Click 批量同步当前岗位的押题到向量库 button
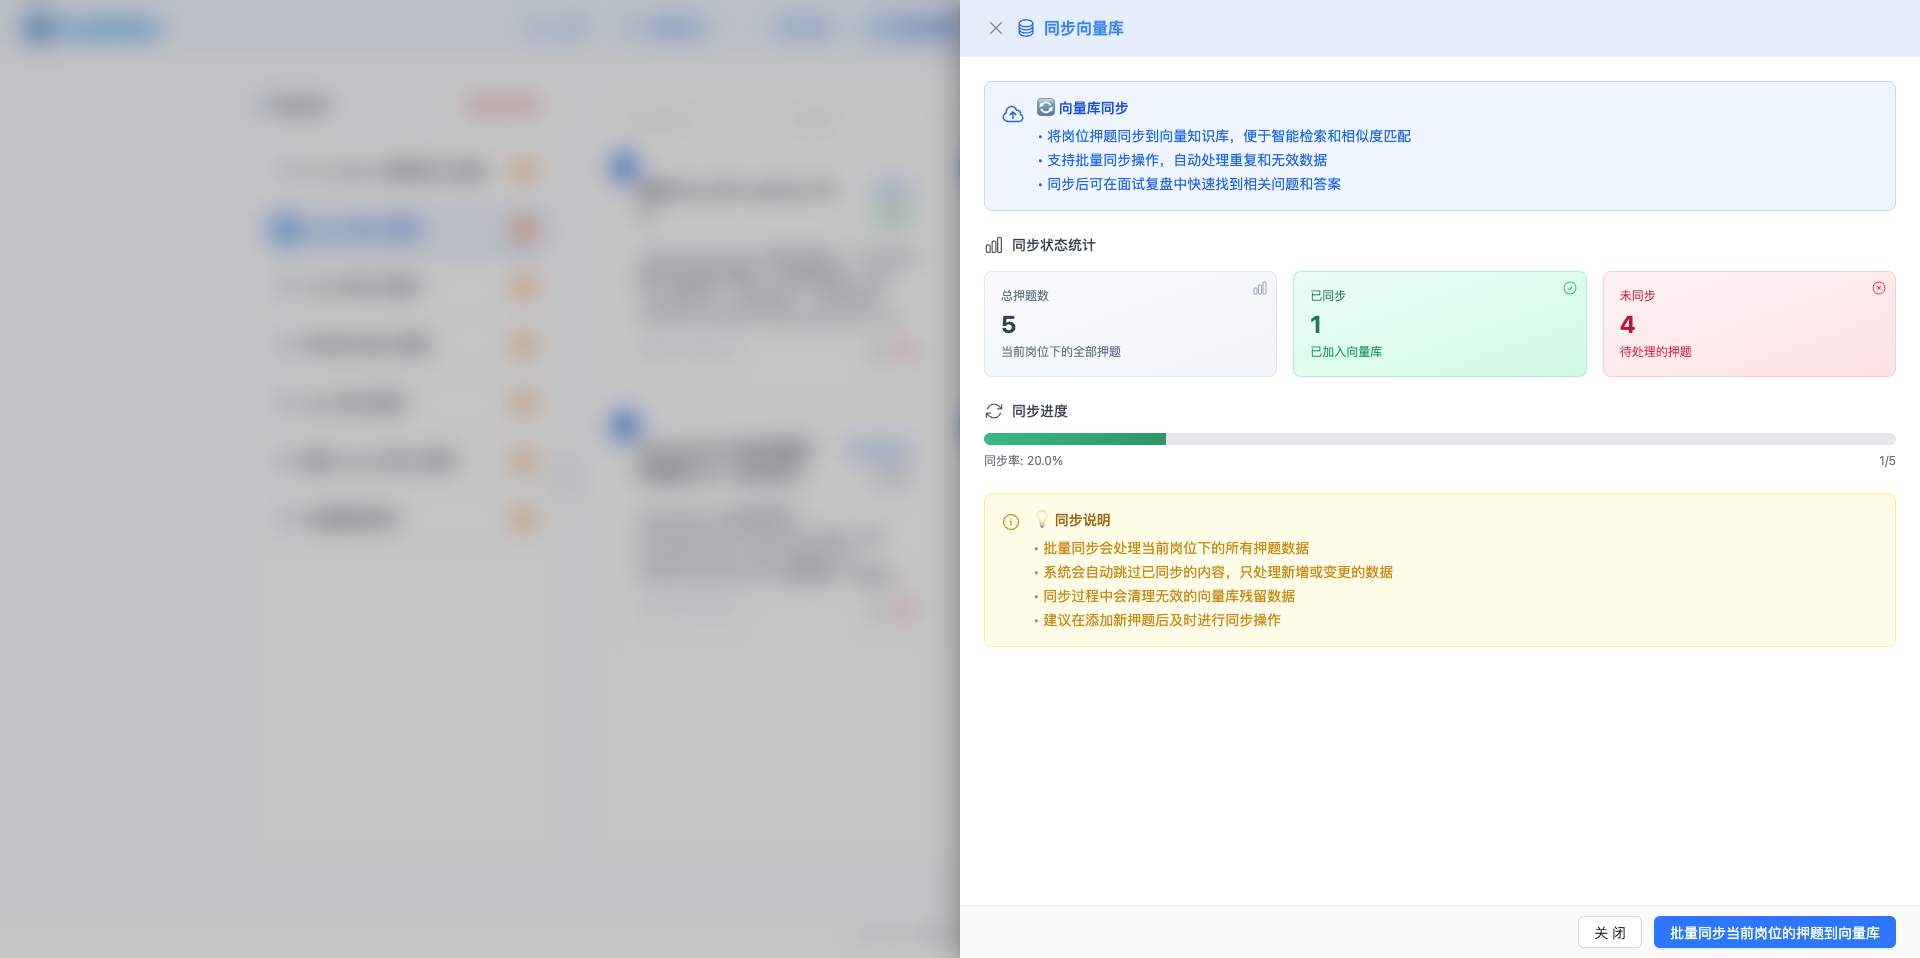The width and height of the screenshot is (1920, 958). pyautogui.click(x=1774, y=932)
